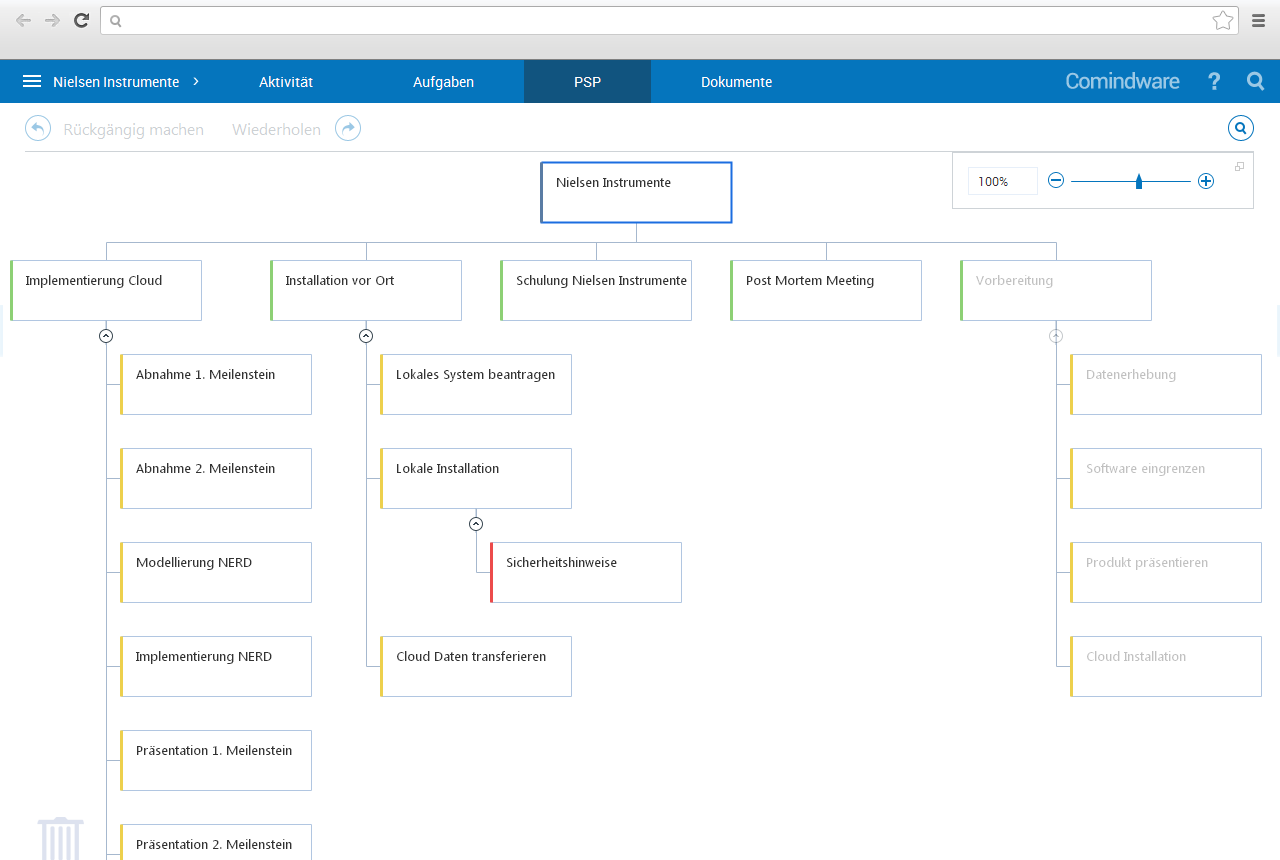Select the Präsentation 1. Meilenstein node

pos(216,760)
